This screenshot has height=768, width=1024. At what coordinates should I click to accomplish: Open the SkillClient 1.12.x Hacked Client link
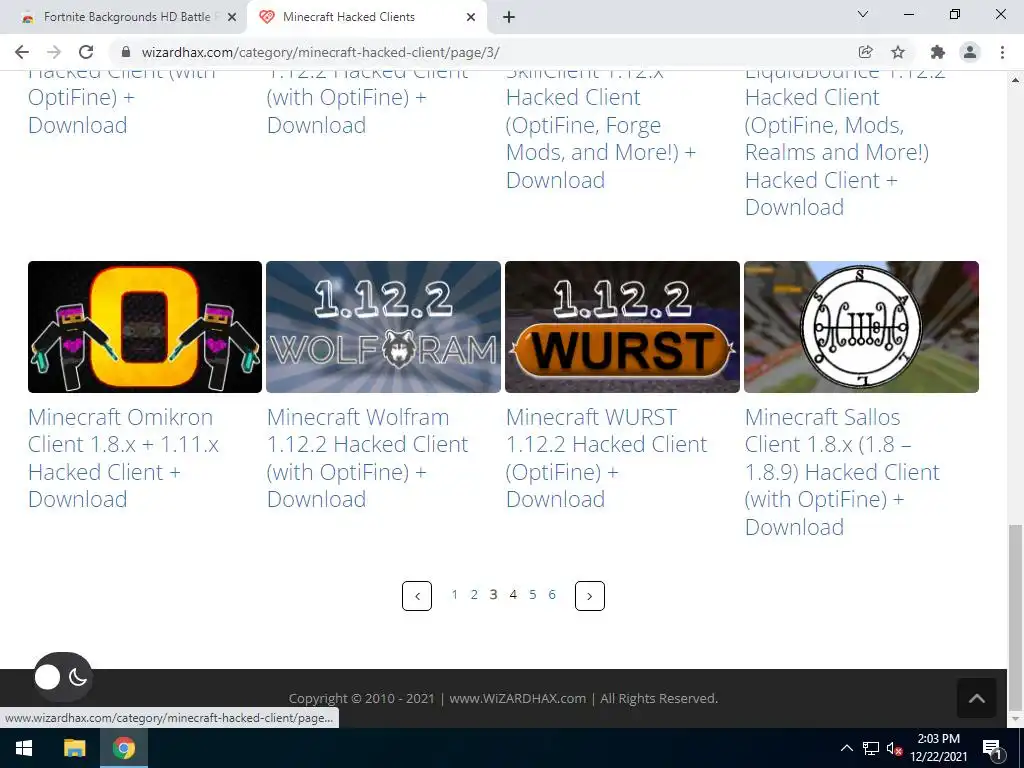click(x=601, y=131)
